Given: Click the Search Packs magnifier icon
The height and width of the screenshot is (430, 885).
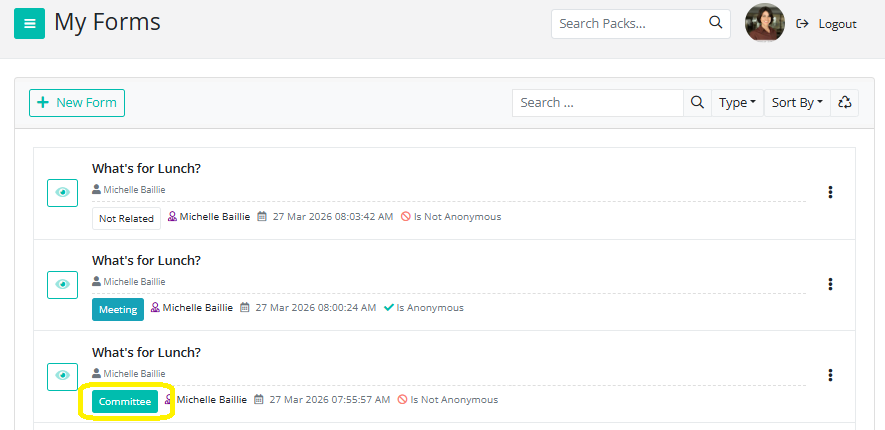Looking at the screenshot, I should (x=715, y=23).
